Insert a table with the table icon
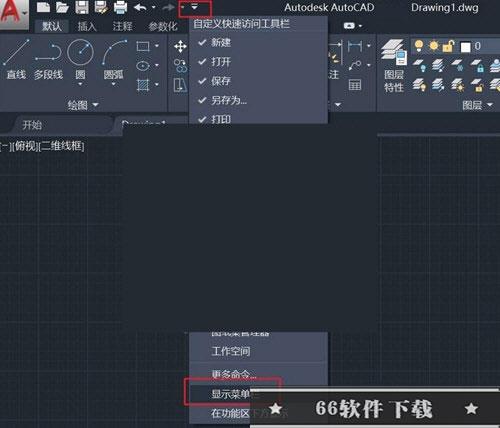The width and height of the screenshot is (500, 428). [355, 85]
